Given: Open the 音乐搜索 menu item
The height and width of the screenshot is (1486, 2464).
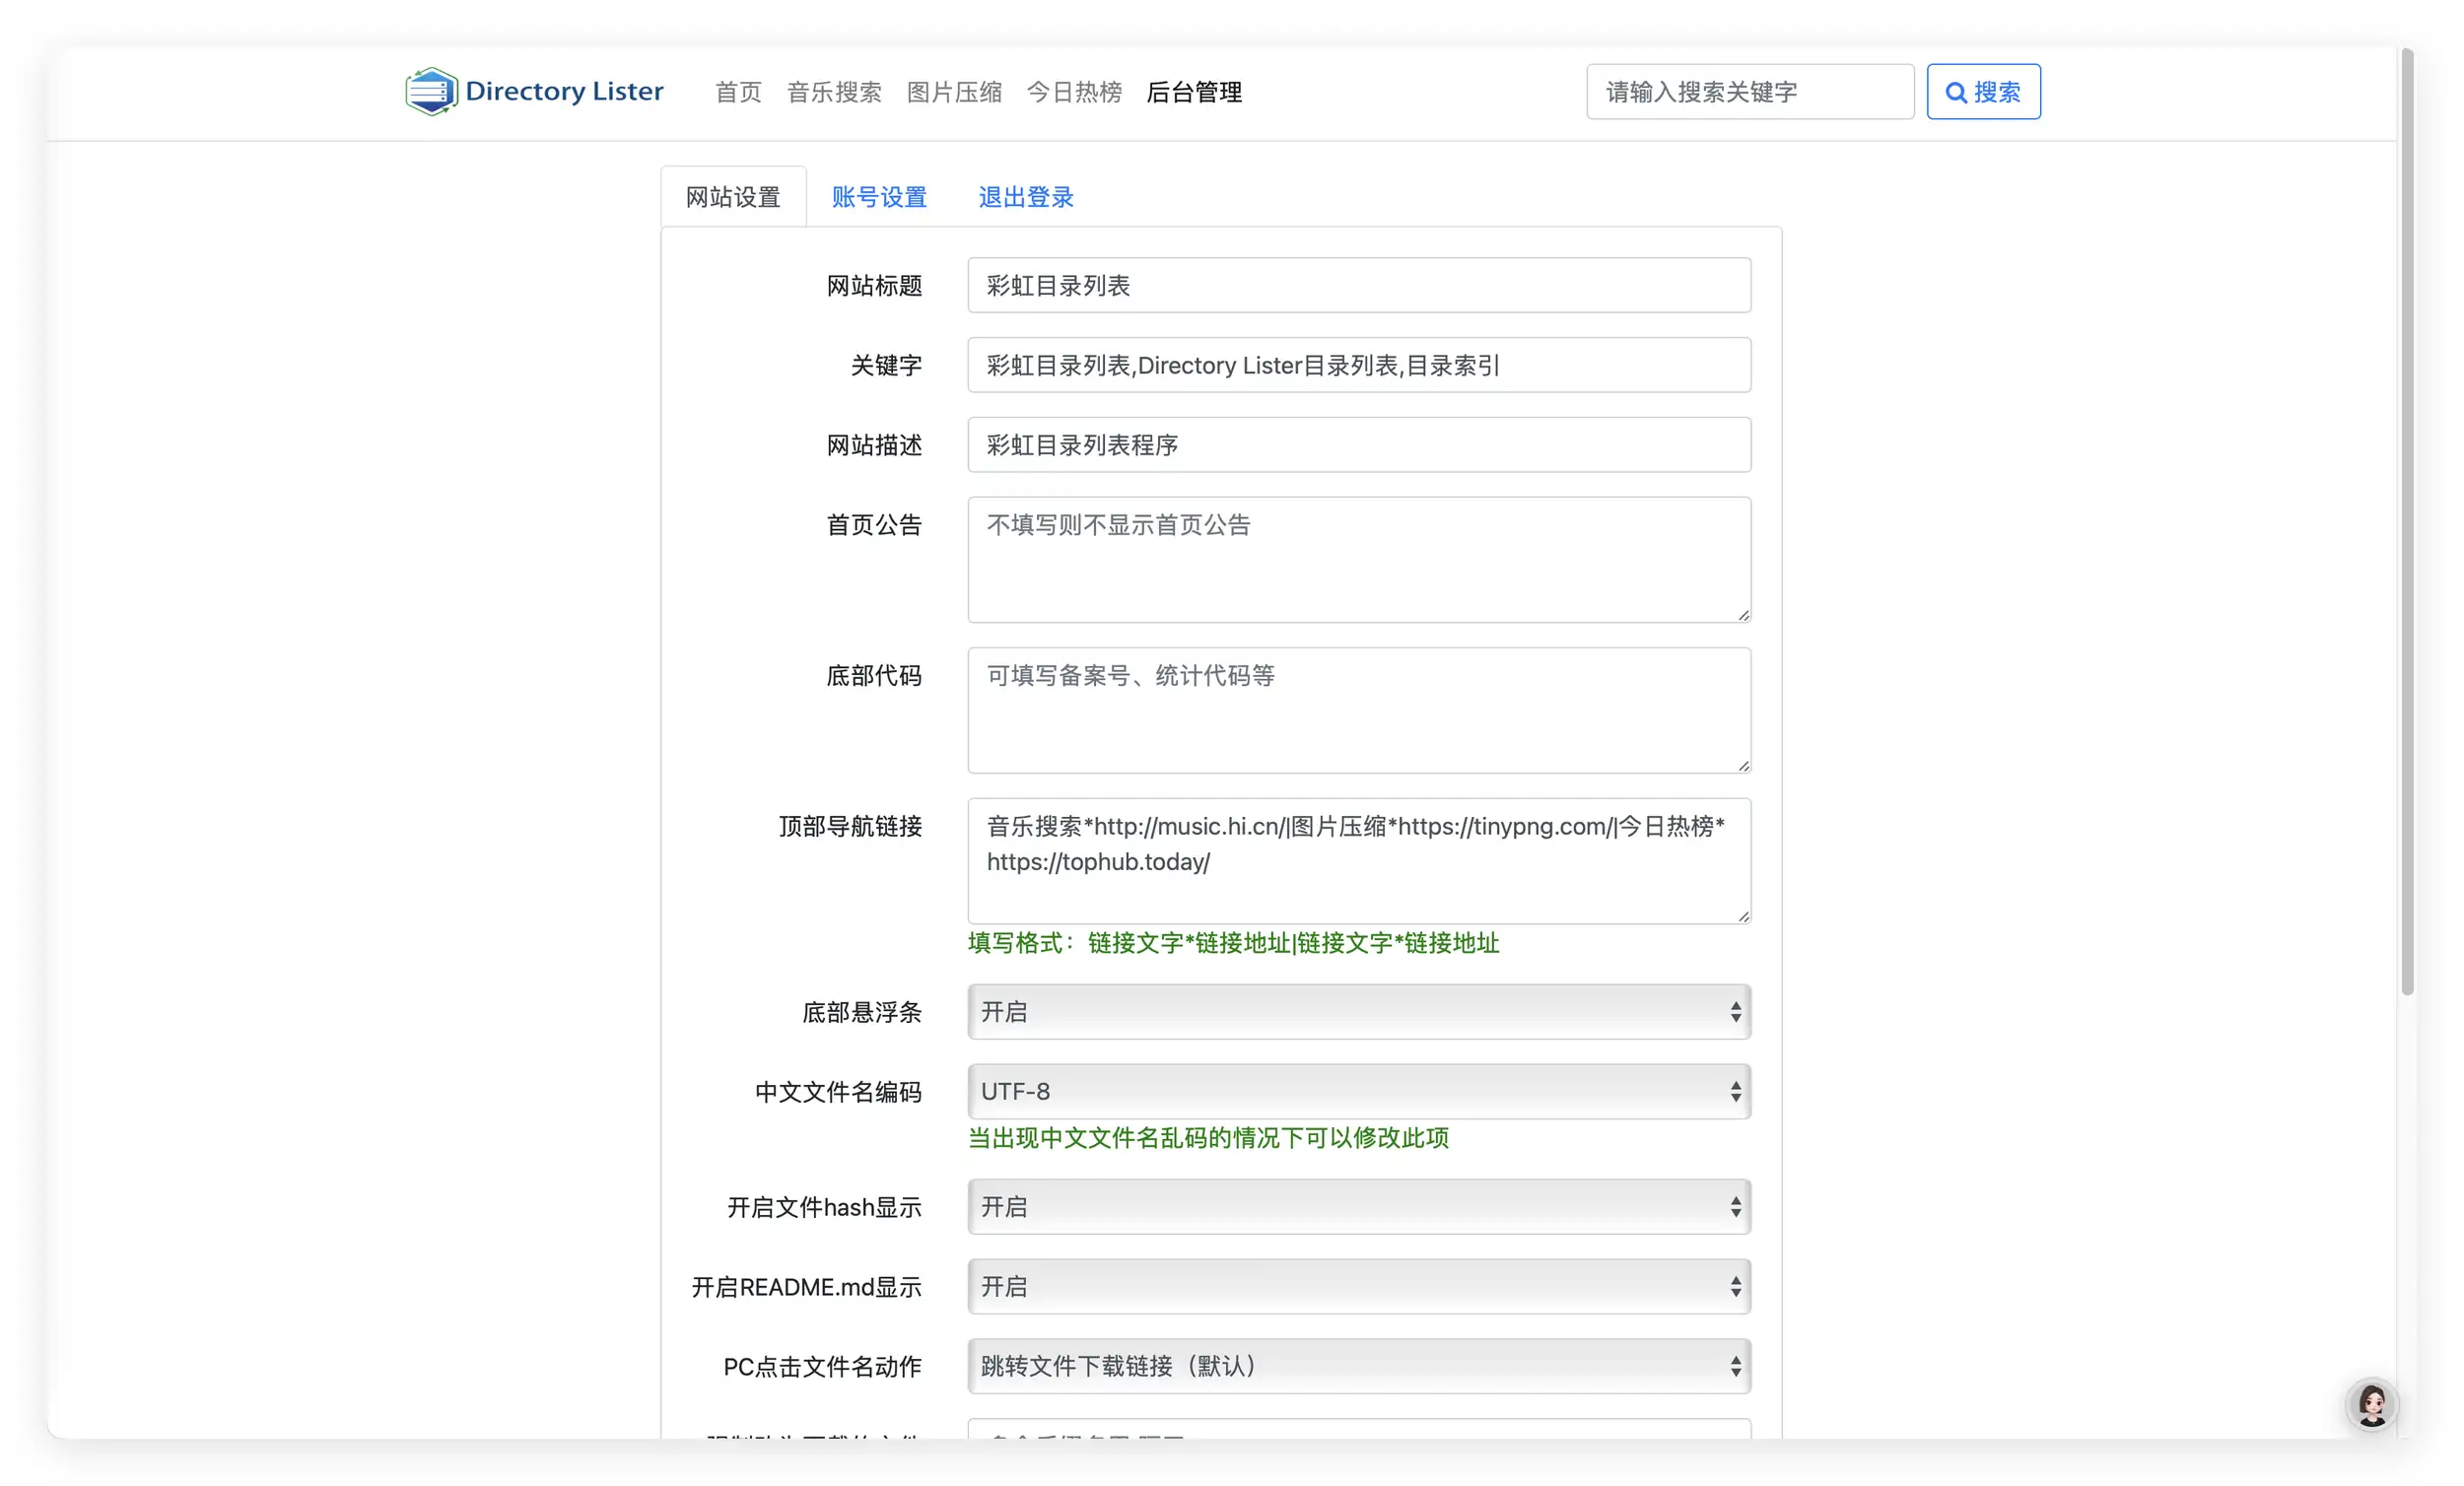Looking at the screenshot, I should (x=834, y=91).
